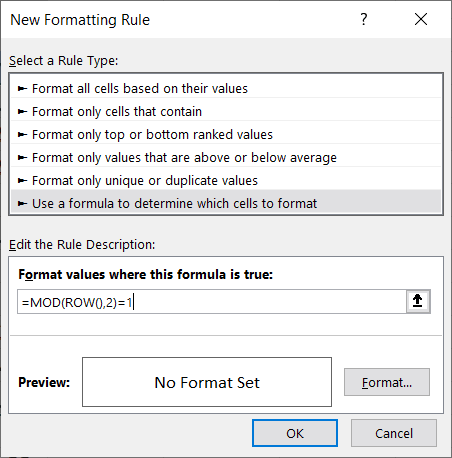Click the No Format Set preview box
The width and height of the screenshot is (452, 458).
[x=207, y=382]
